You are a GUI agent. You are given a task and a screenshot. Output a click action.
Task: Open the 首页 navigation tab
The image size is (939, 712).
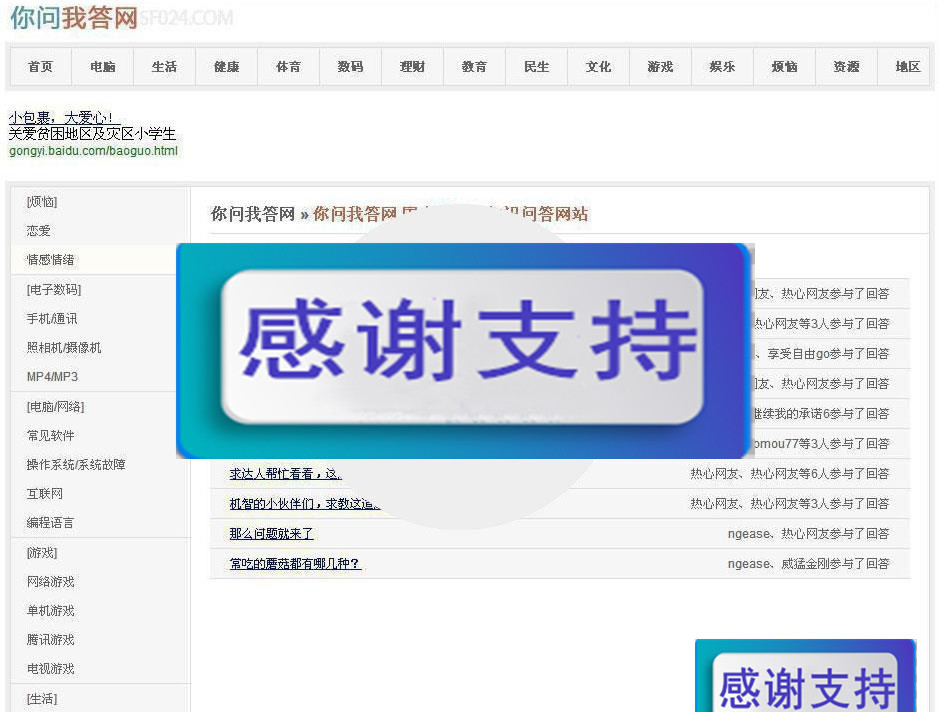pyautogui.click(x=39, y=67)
